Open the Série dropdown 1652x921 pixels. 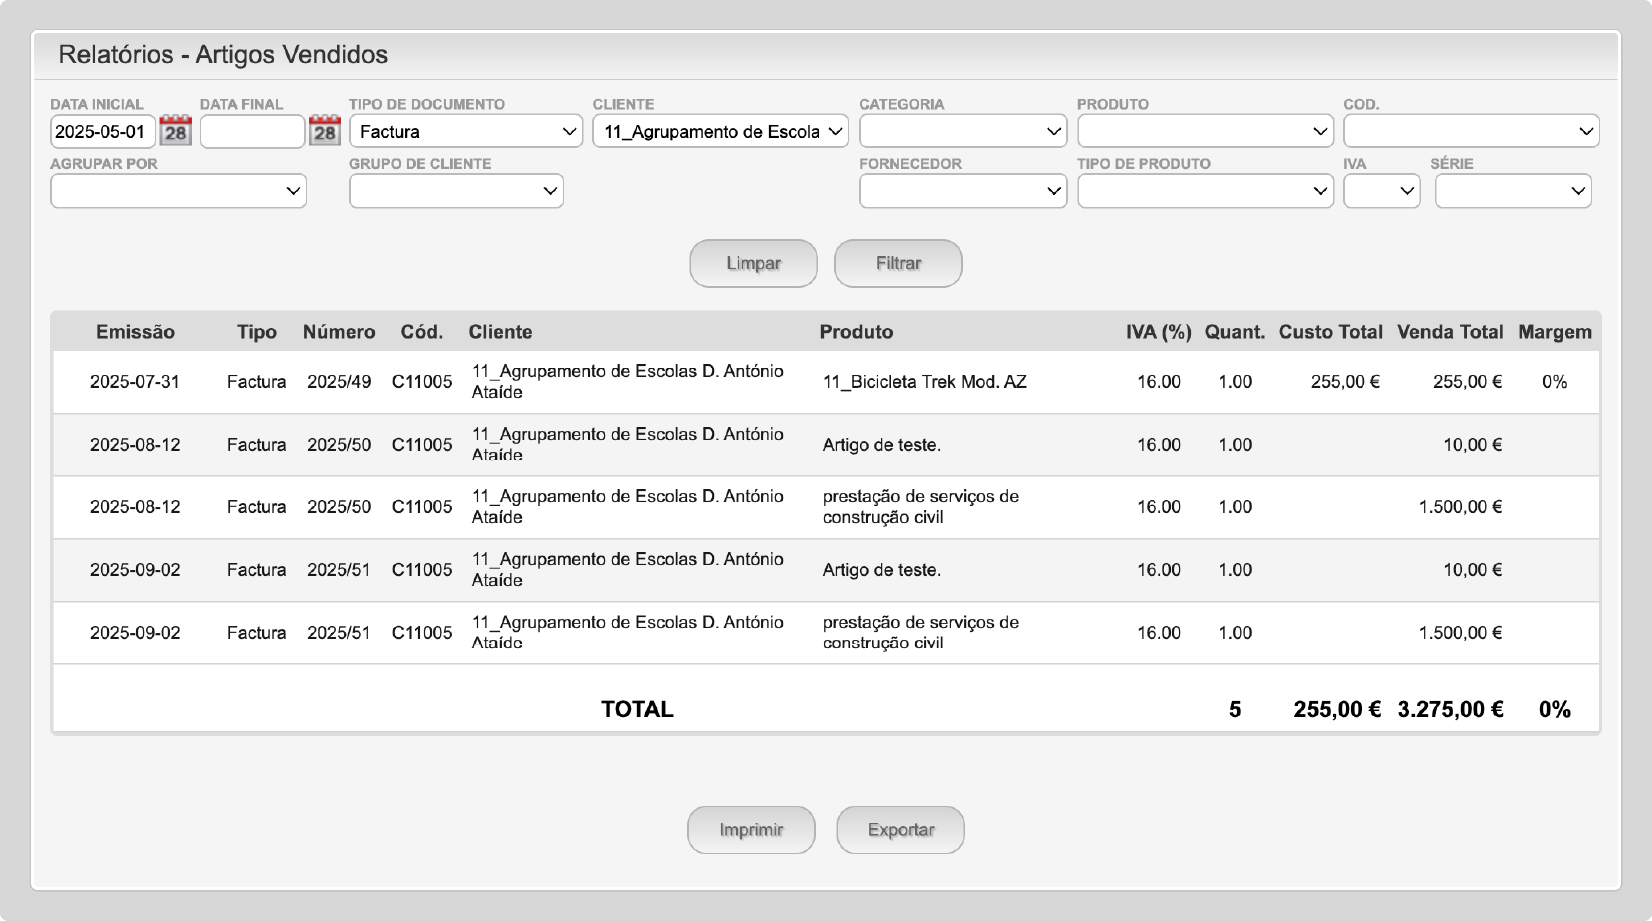[1512, 191]
